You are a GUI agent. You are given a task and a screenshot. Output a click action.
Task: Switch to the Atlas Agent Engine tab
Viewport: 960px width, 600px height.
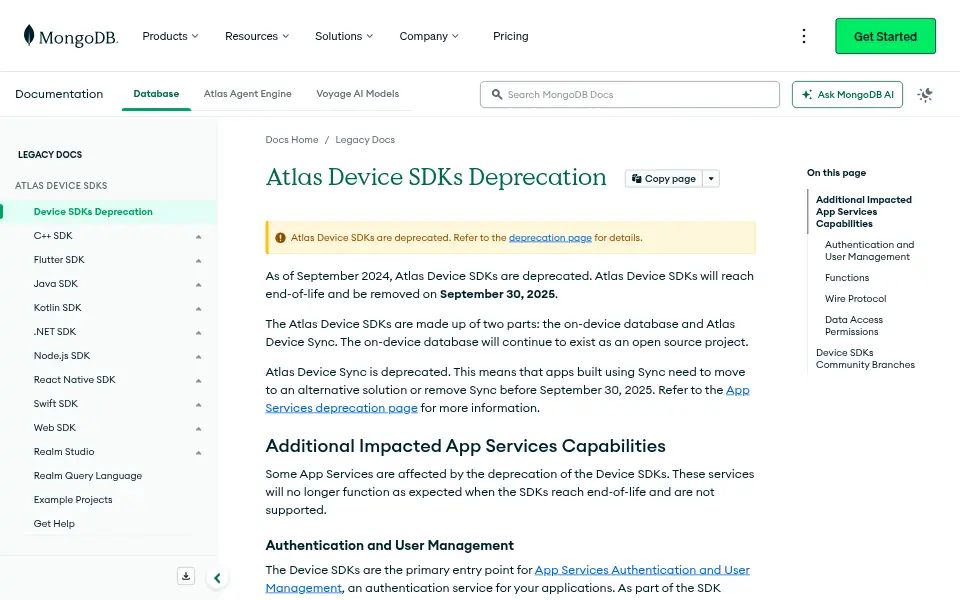[x=247, y=94]
